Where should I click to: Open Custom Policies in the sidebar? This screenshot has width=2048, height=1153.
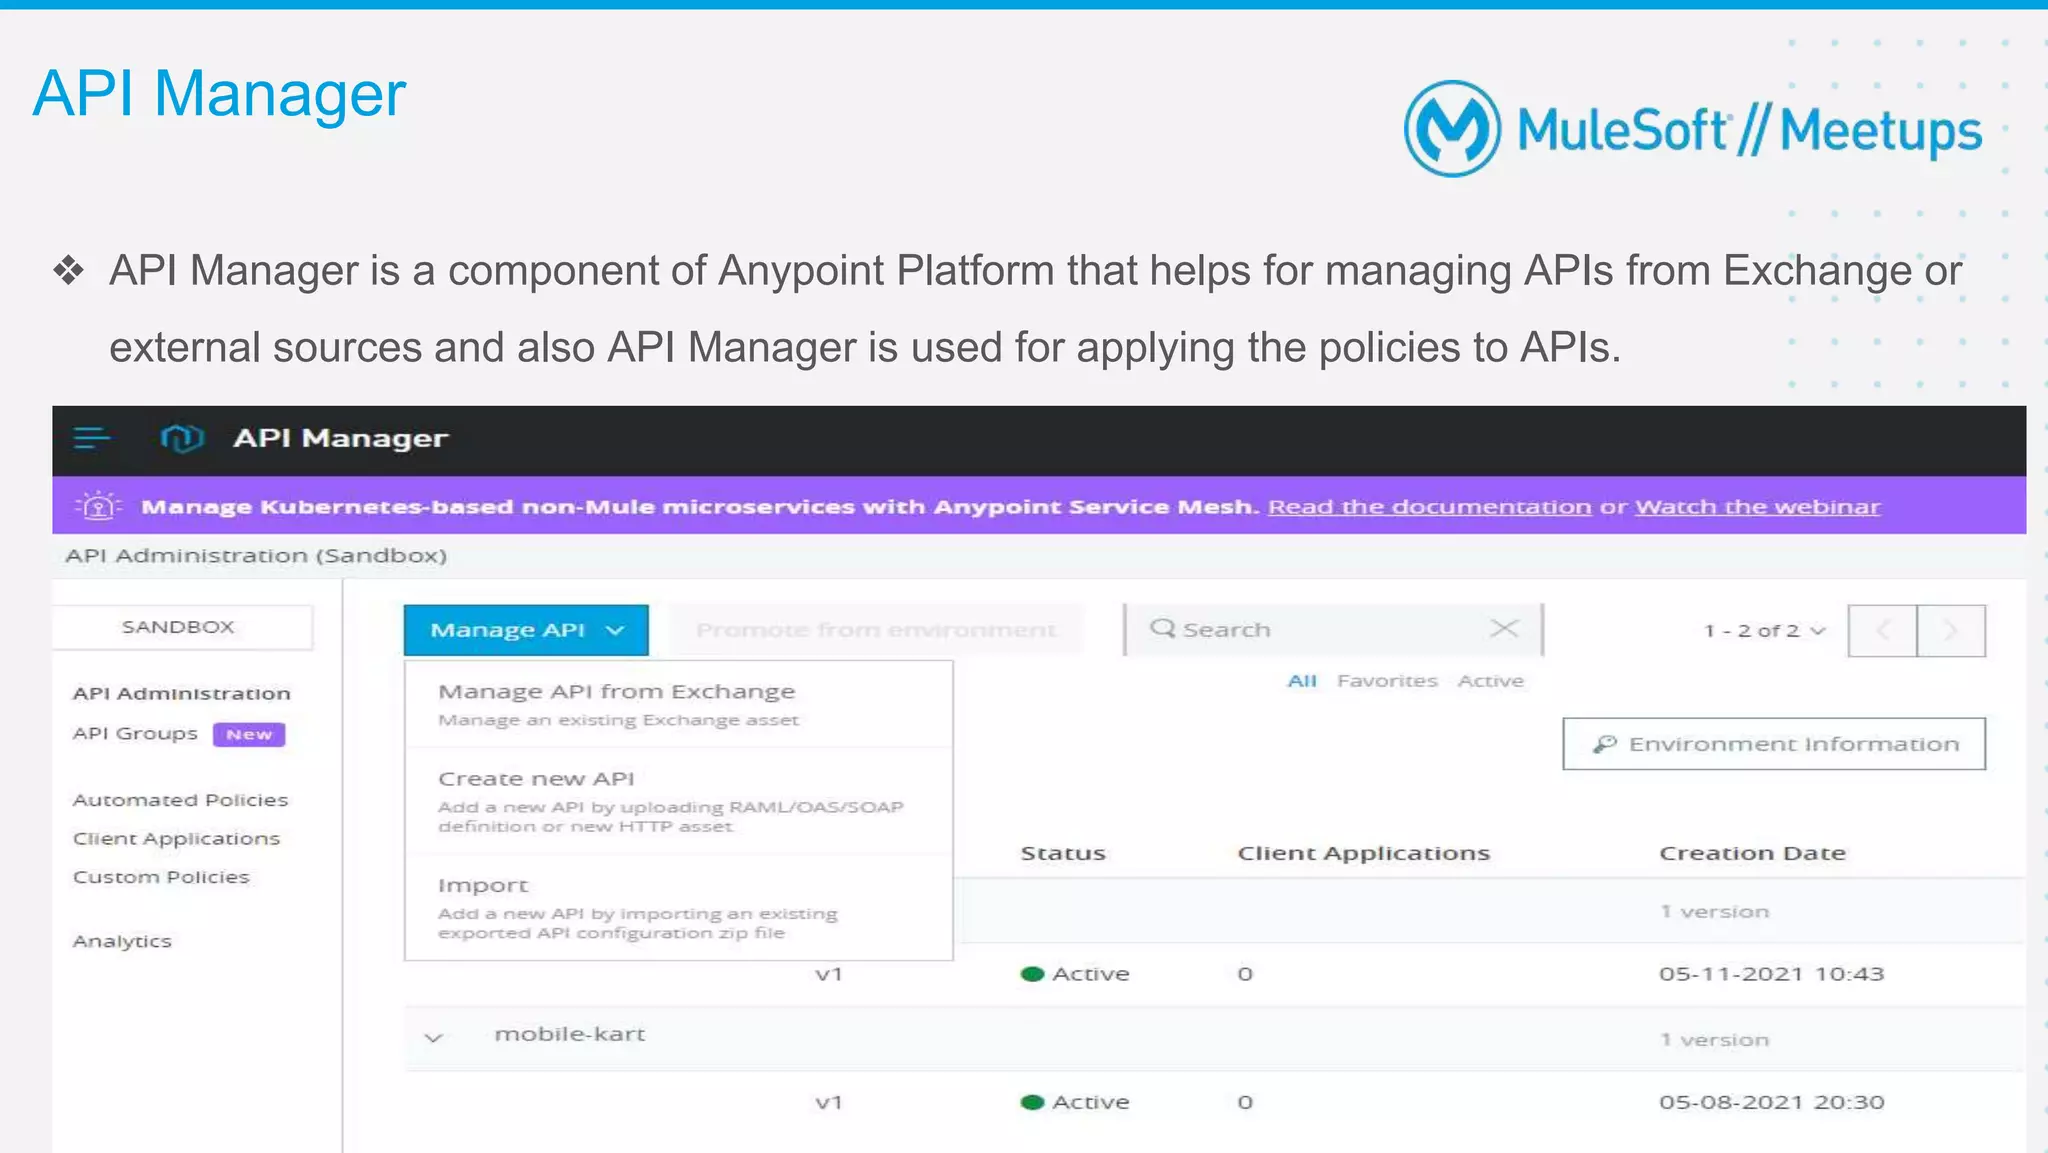click(161, 877)
